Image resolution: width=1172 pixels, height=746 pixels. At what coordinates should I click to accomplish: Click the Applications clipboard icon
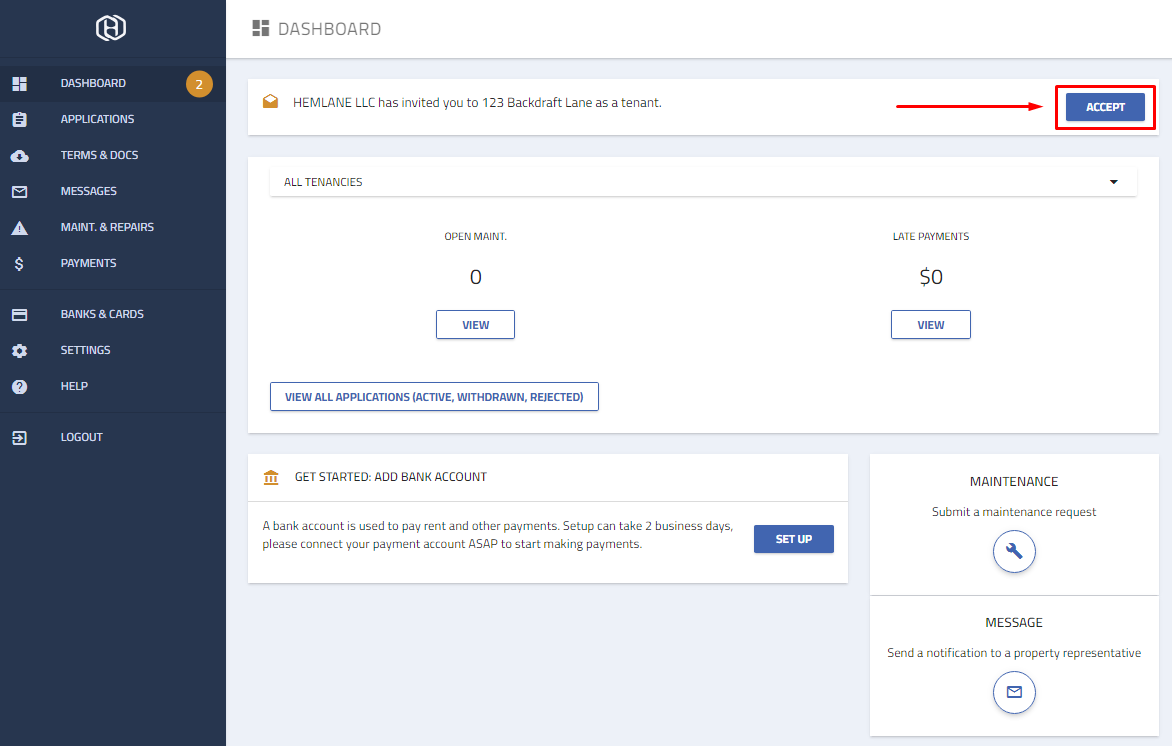tap(19, 120)
